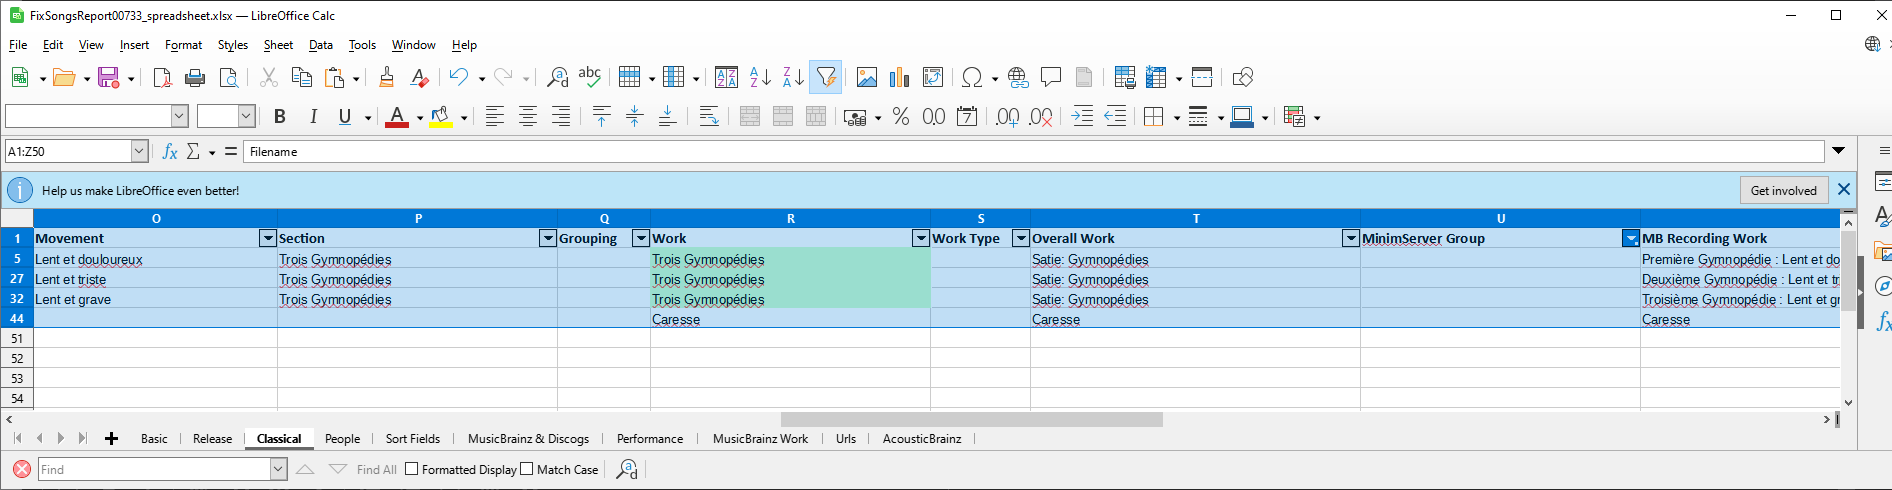
Task: Open Find & Replace magnifier icon
Action: tap(557, 77)
